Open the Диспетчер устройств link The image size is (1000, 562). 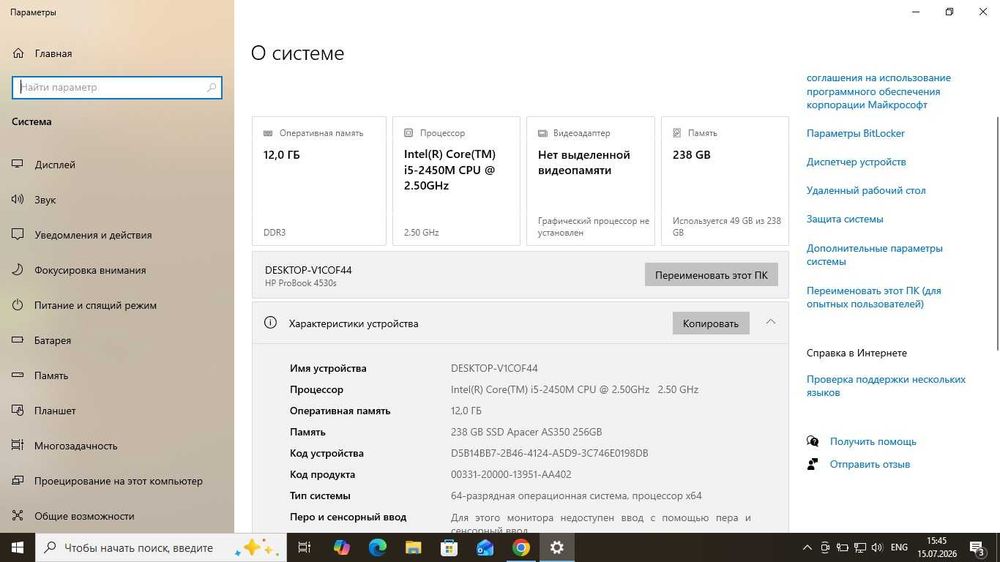point(856,162)
